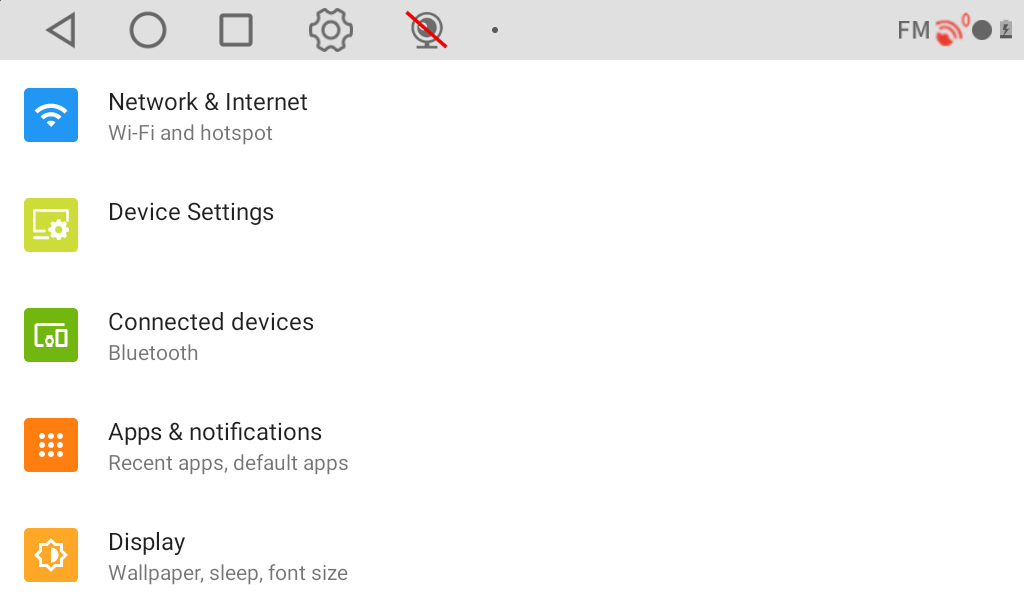The image size is (1024, 600).
Task: Toggle the crossed-out webcam icon
Action: 427,30
